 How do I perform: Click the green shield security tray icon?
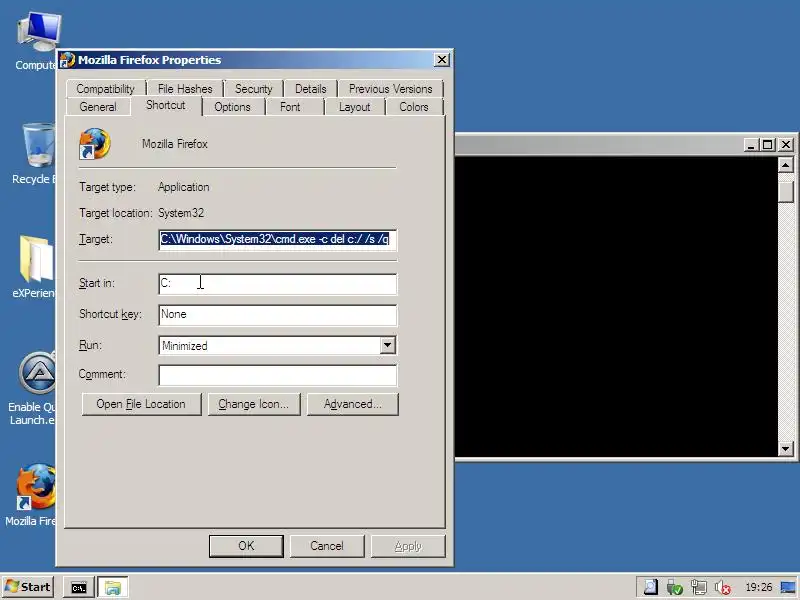coord(674,588)
